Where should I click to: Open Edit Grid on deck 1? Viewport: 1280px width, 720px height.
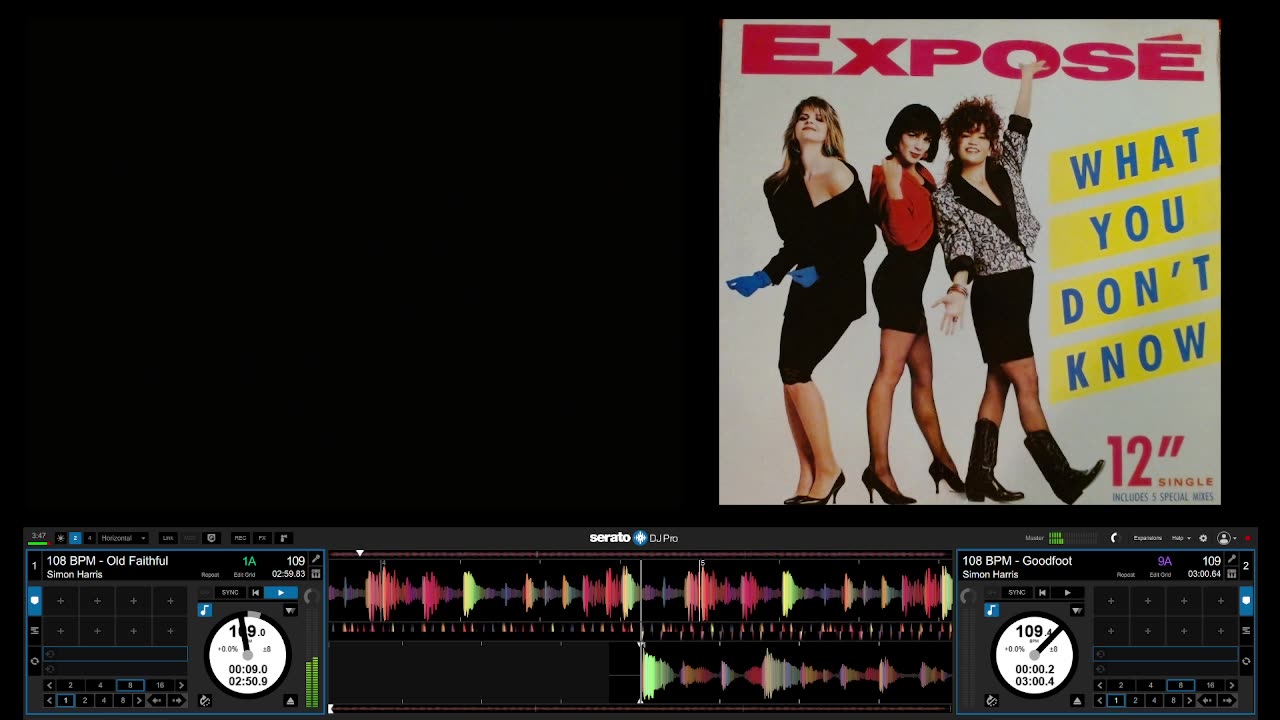pos(244,575)
